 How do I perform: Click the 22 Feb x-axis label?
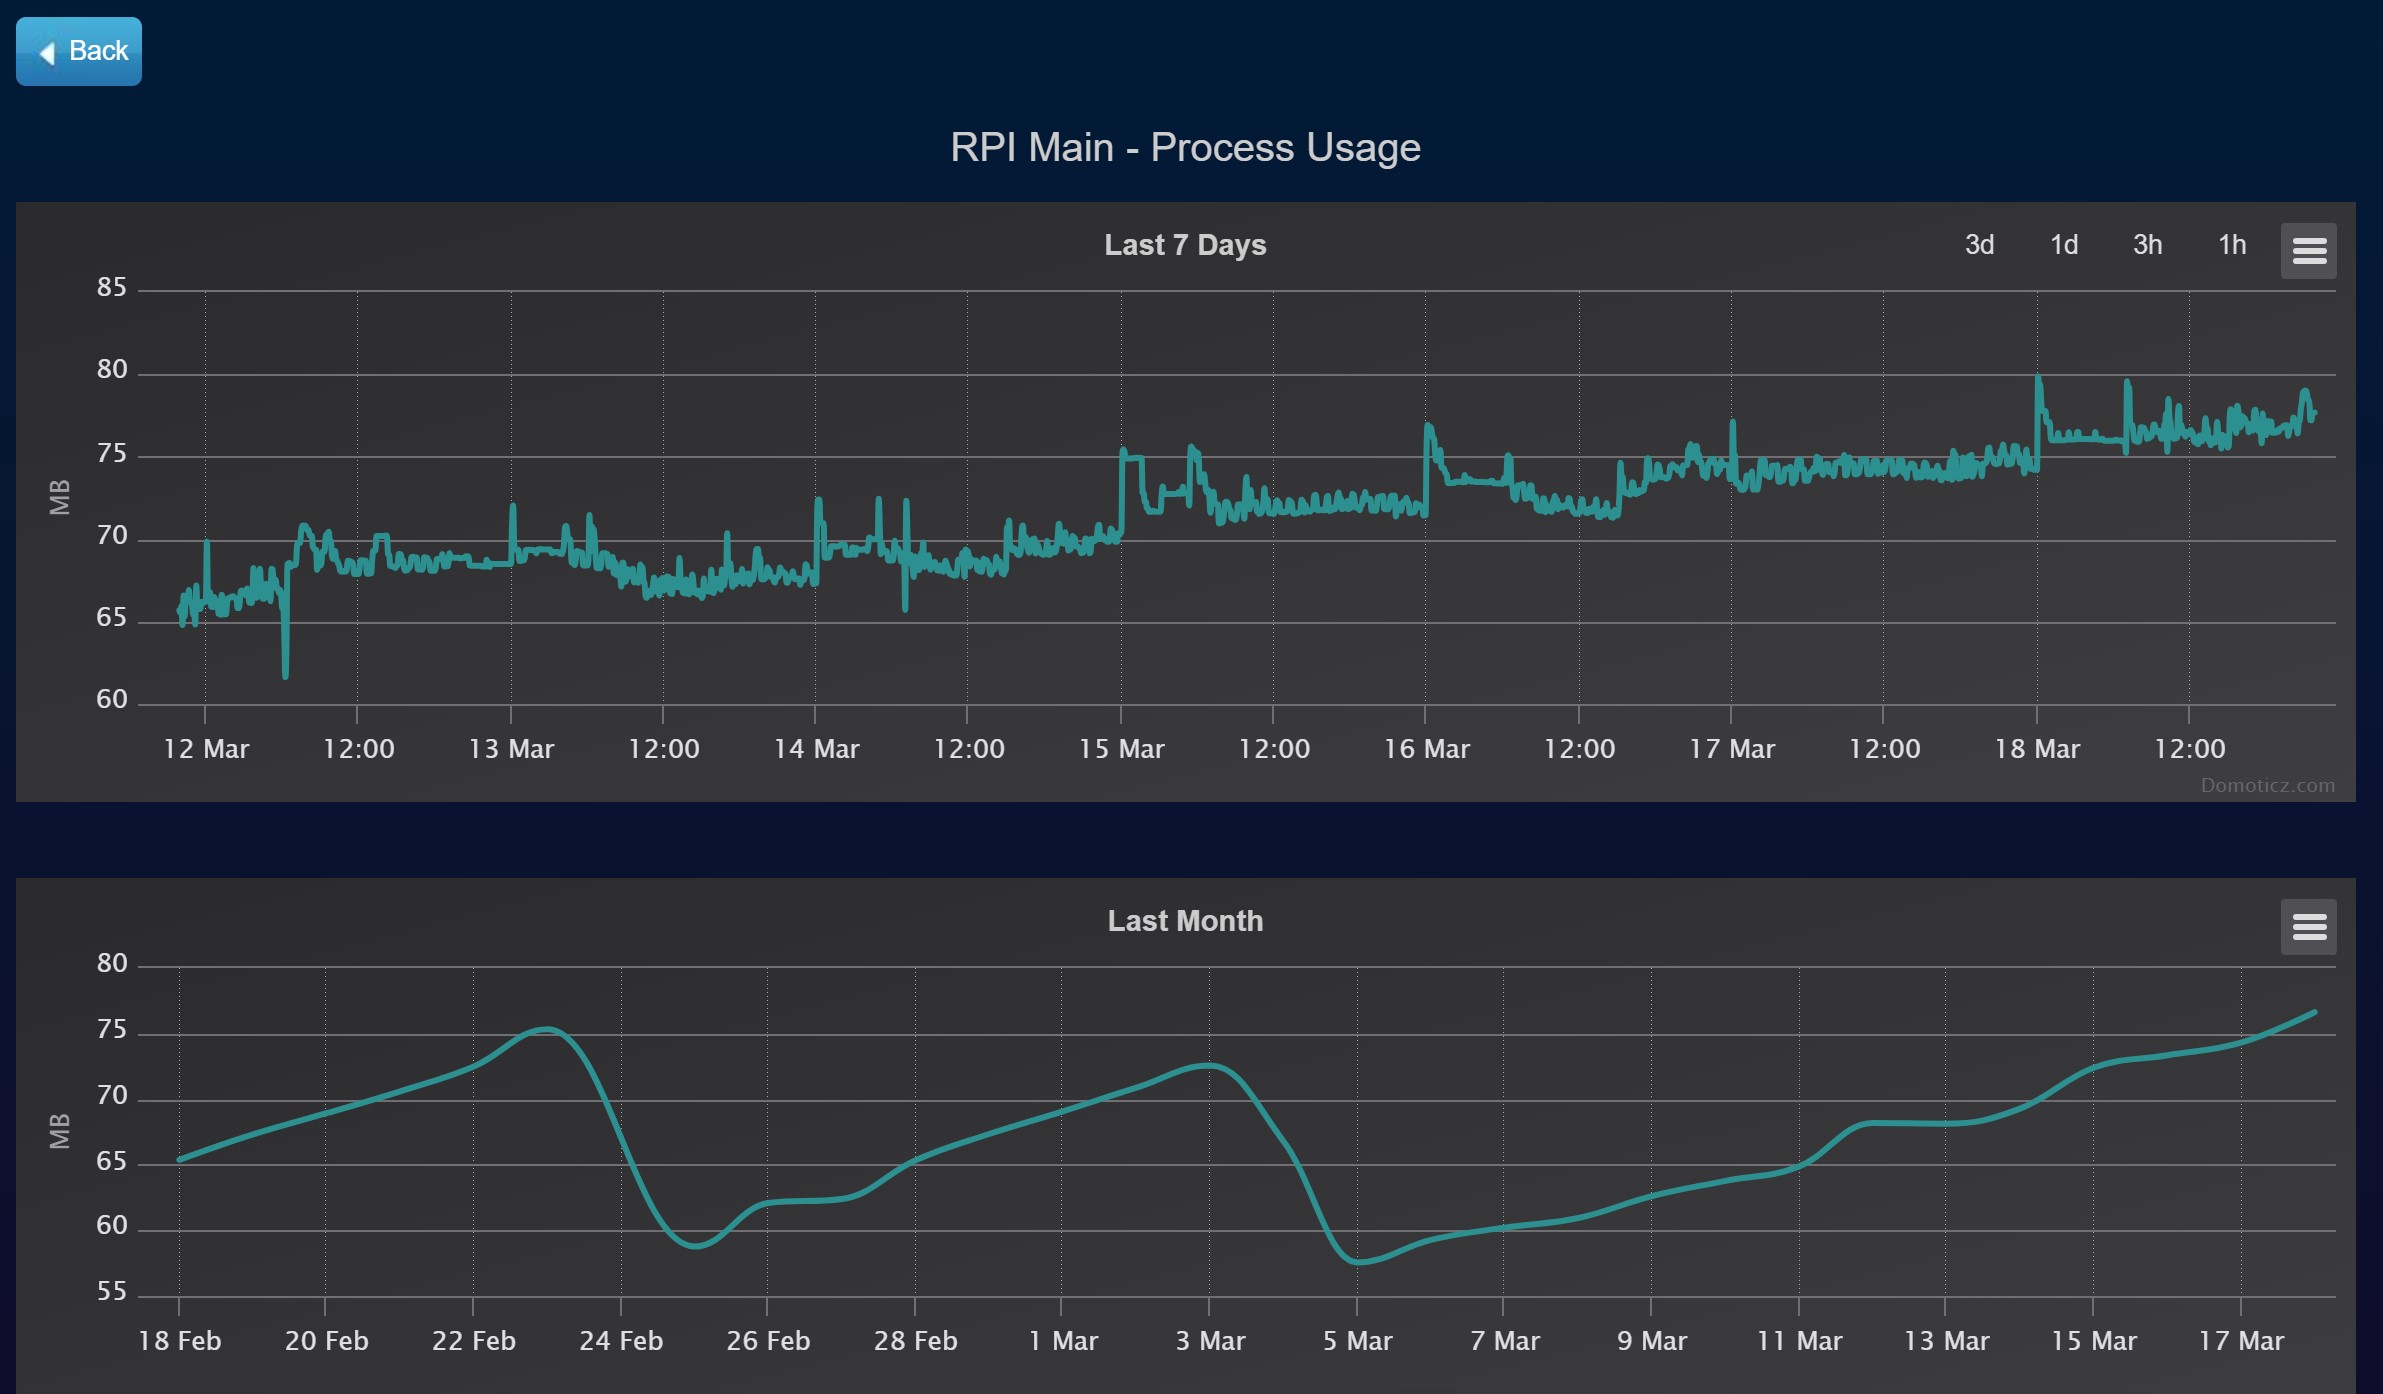pos(473,1341)
